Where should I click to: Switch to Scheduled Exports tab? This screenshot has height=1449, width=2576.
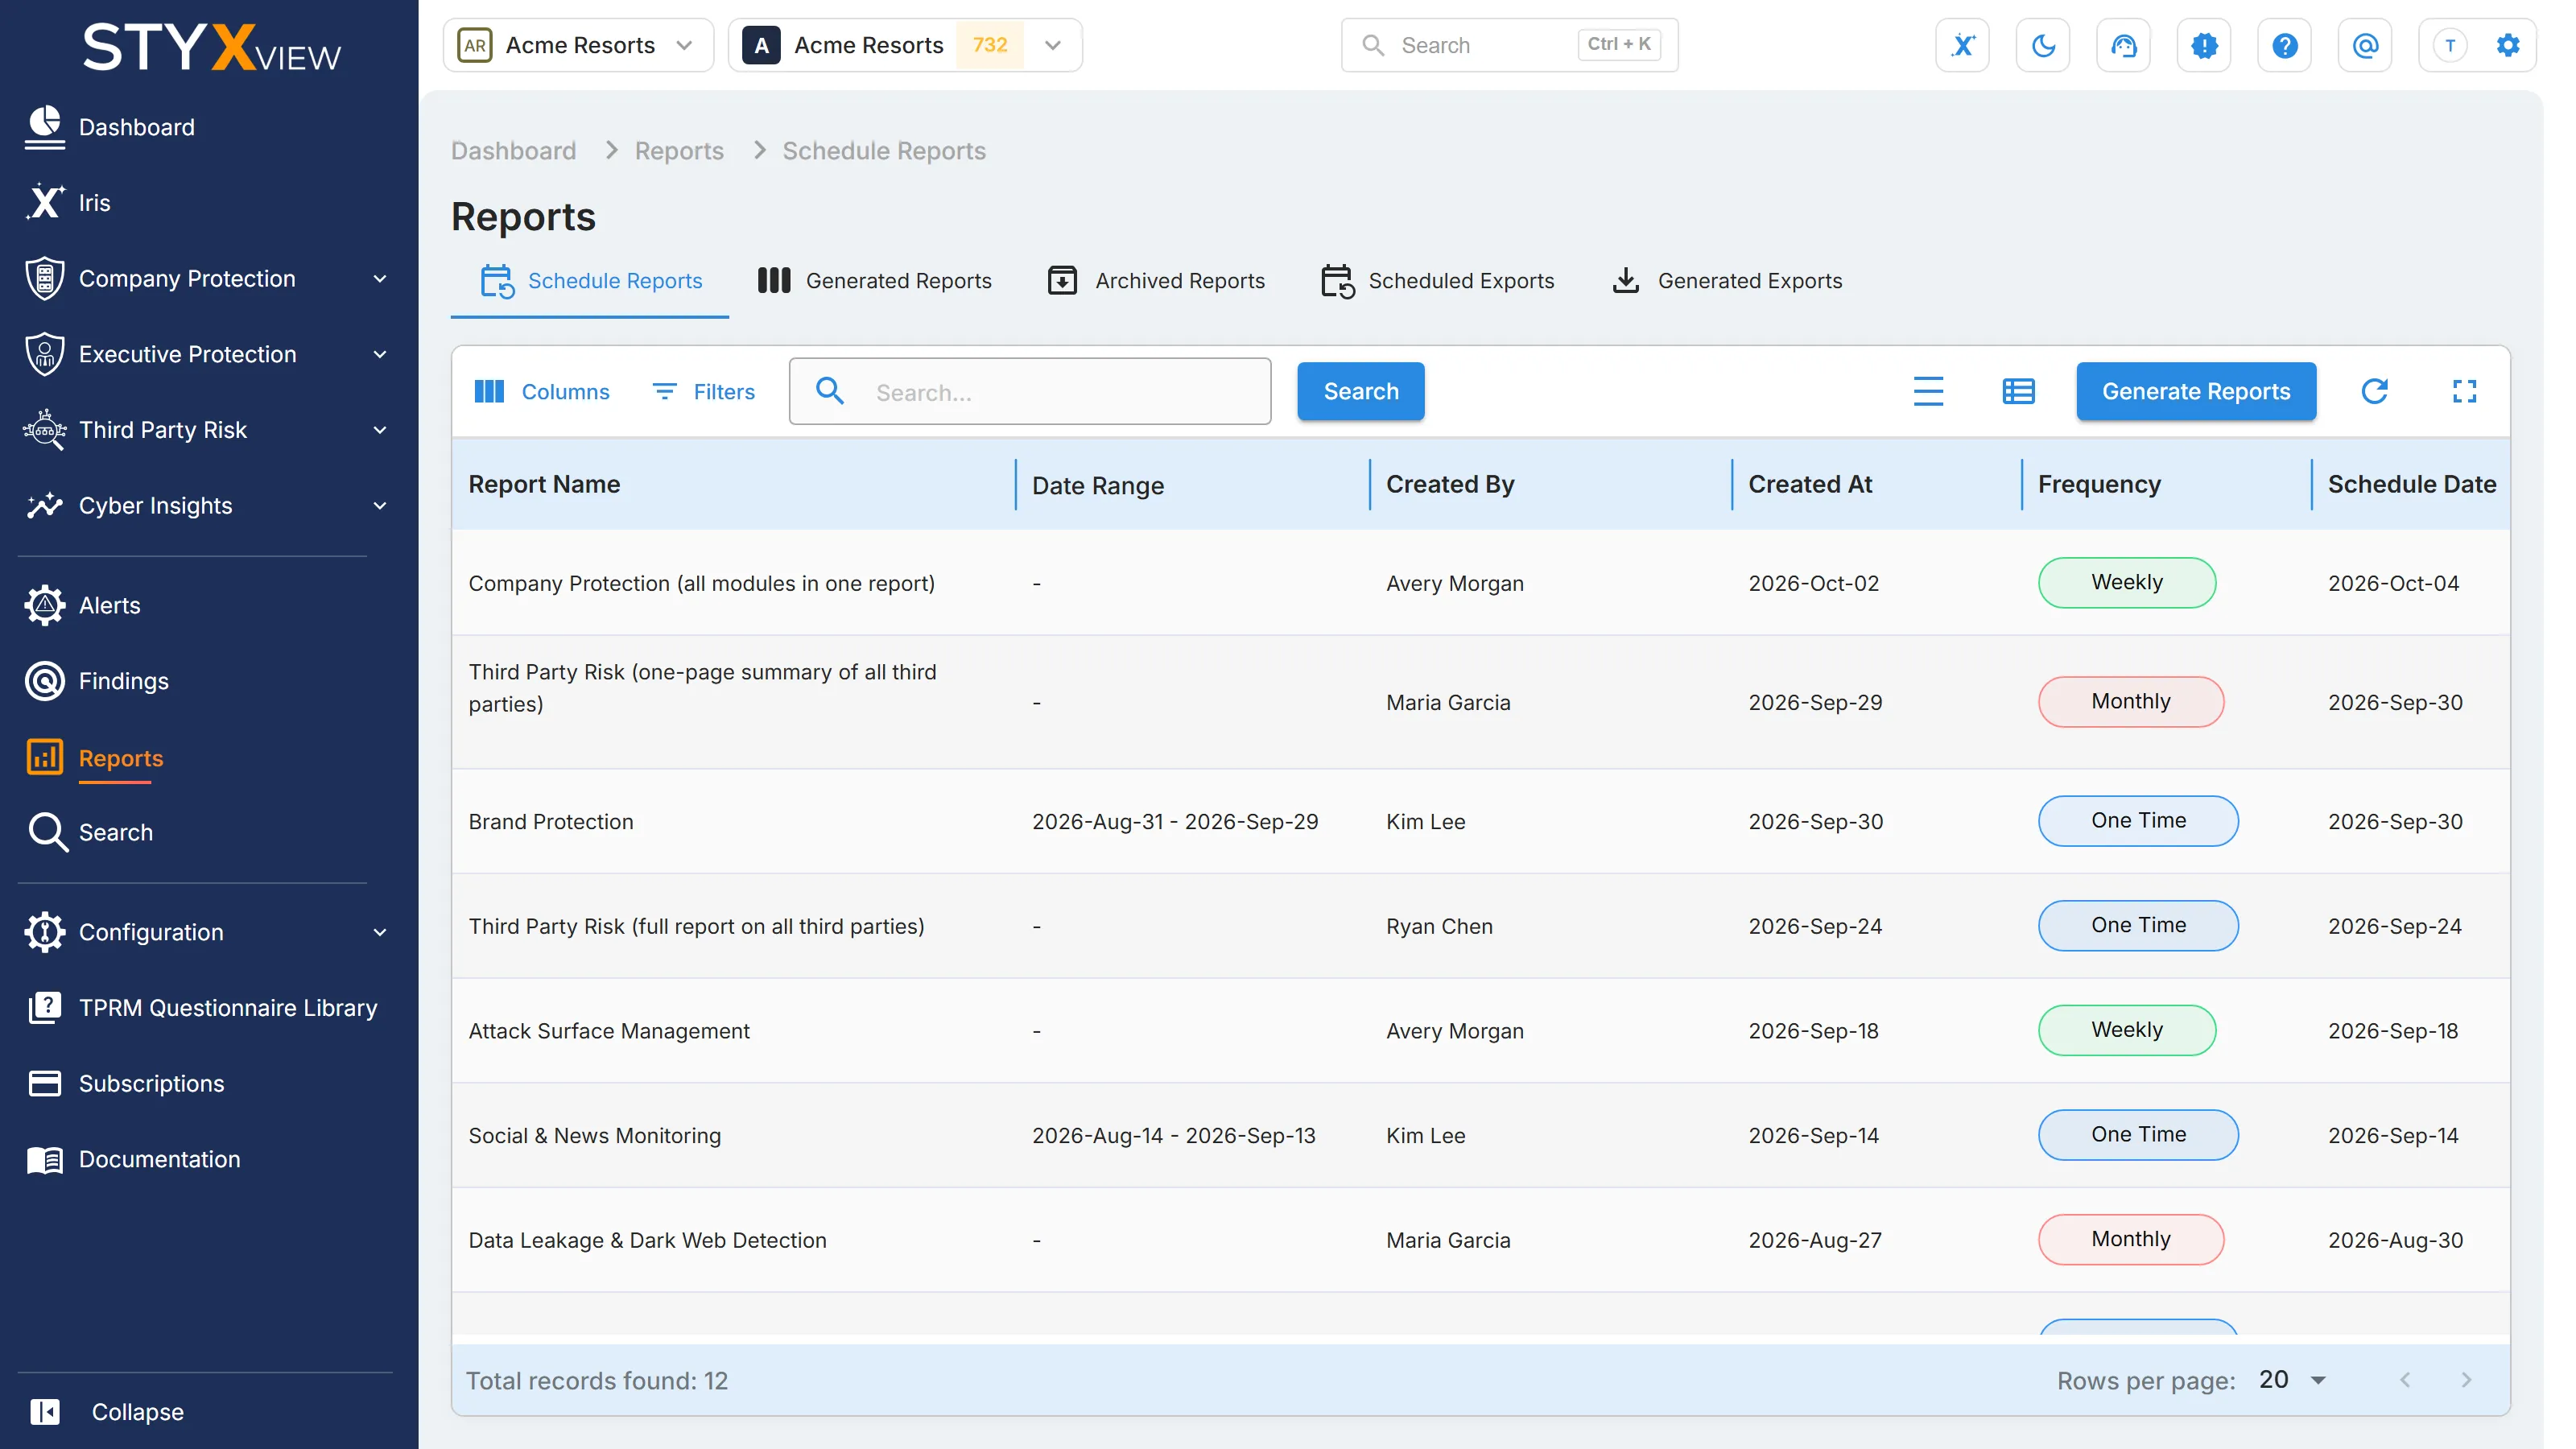[1437, 281]
